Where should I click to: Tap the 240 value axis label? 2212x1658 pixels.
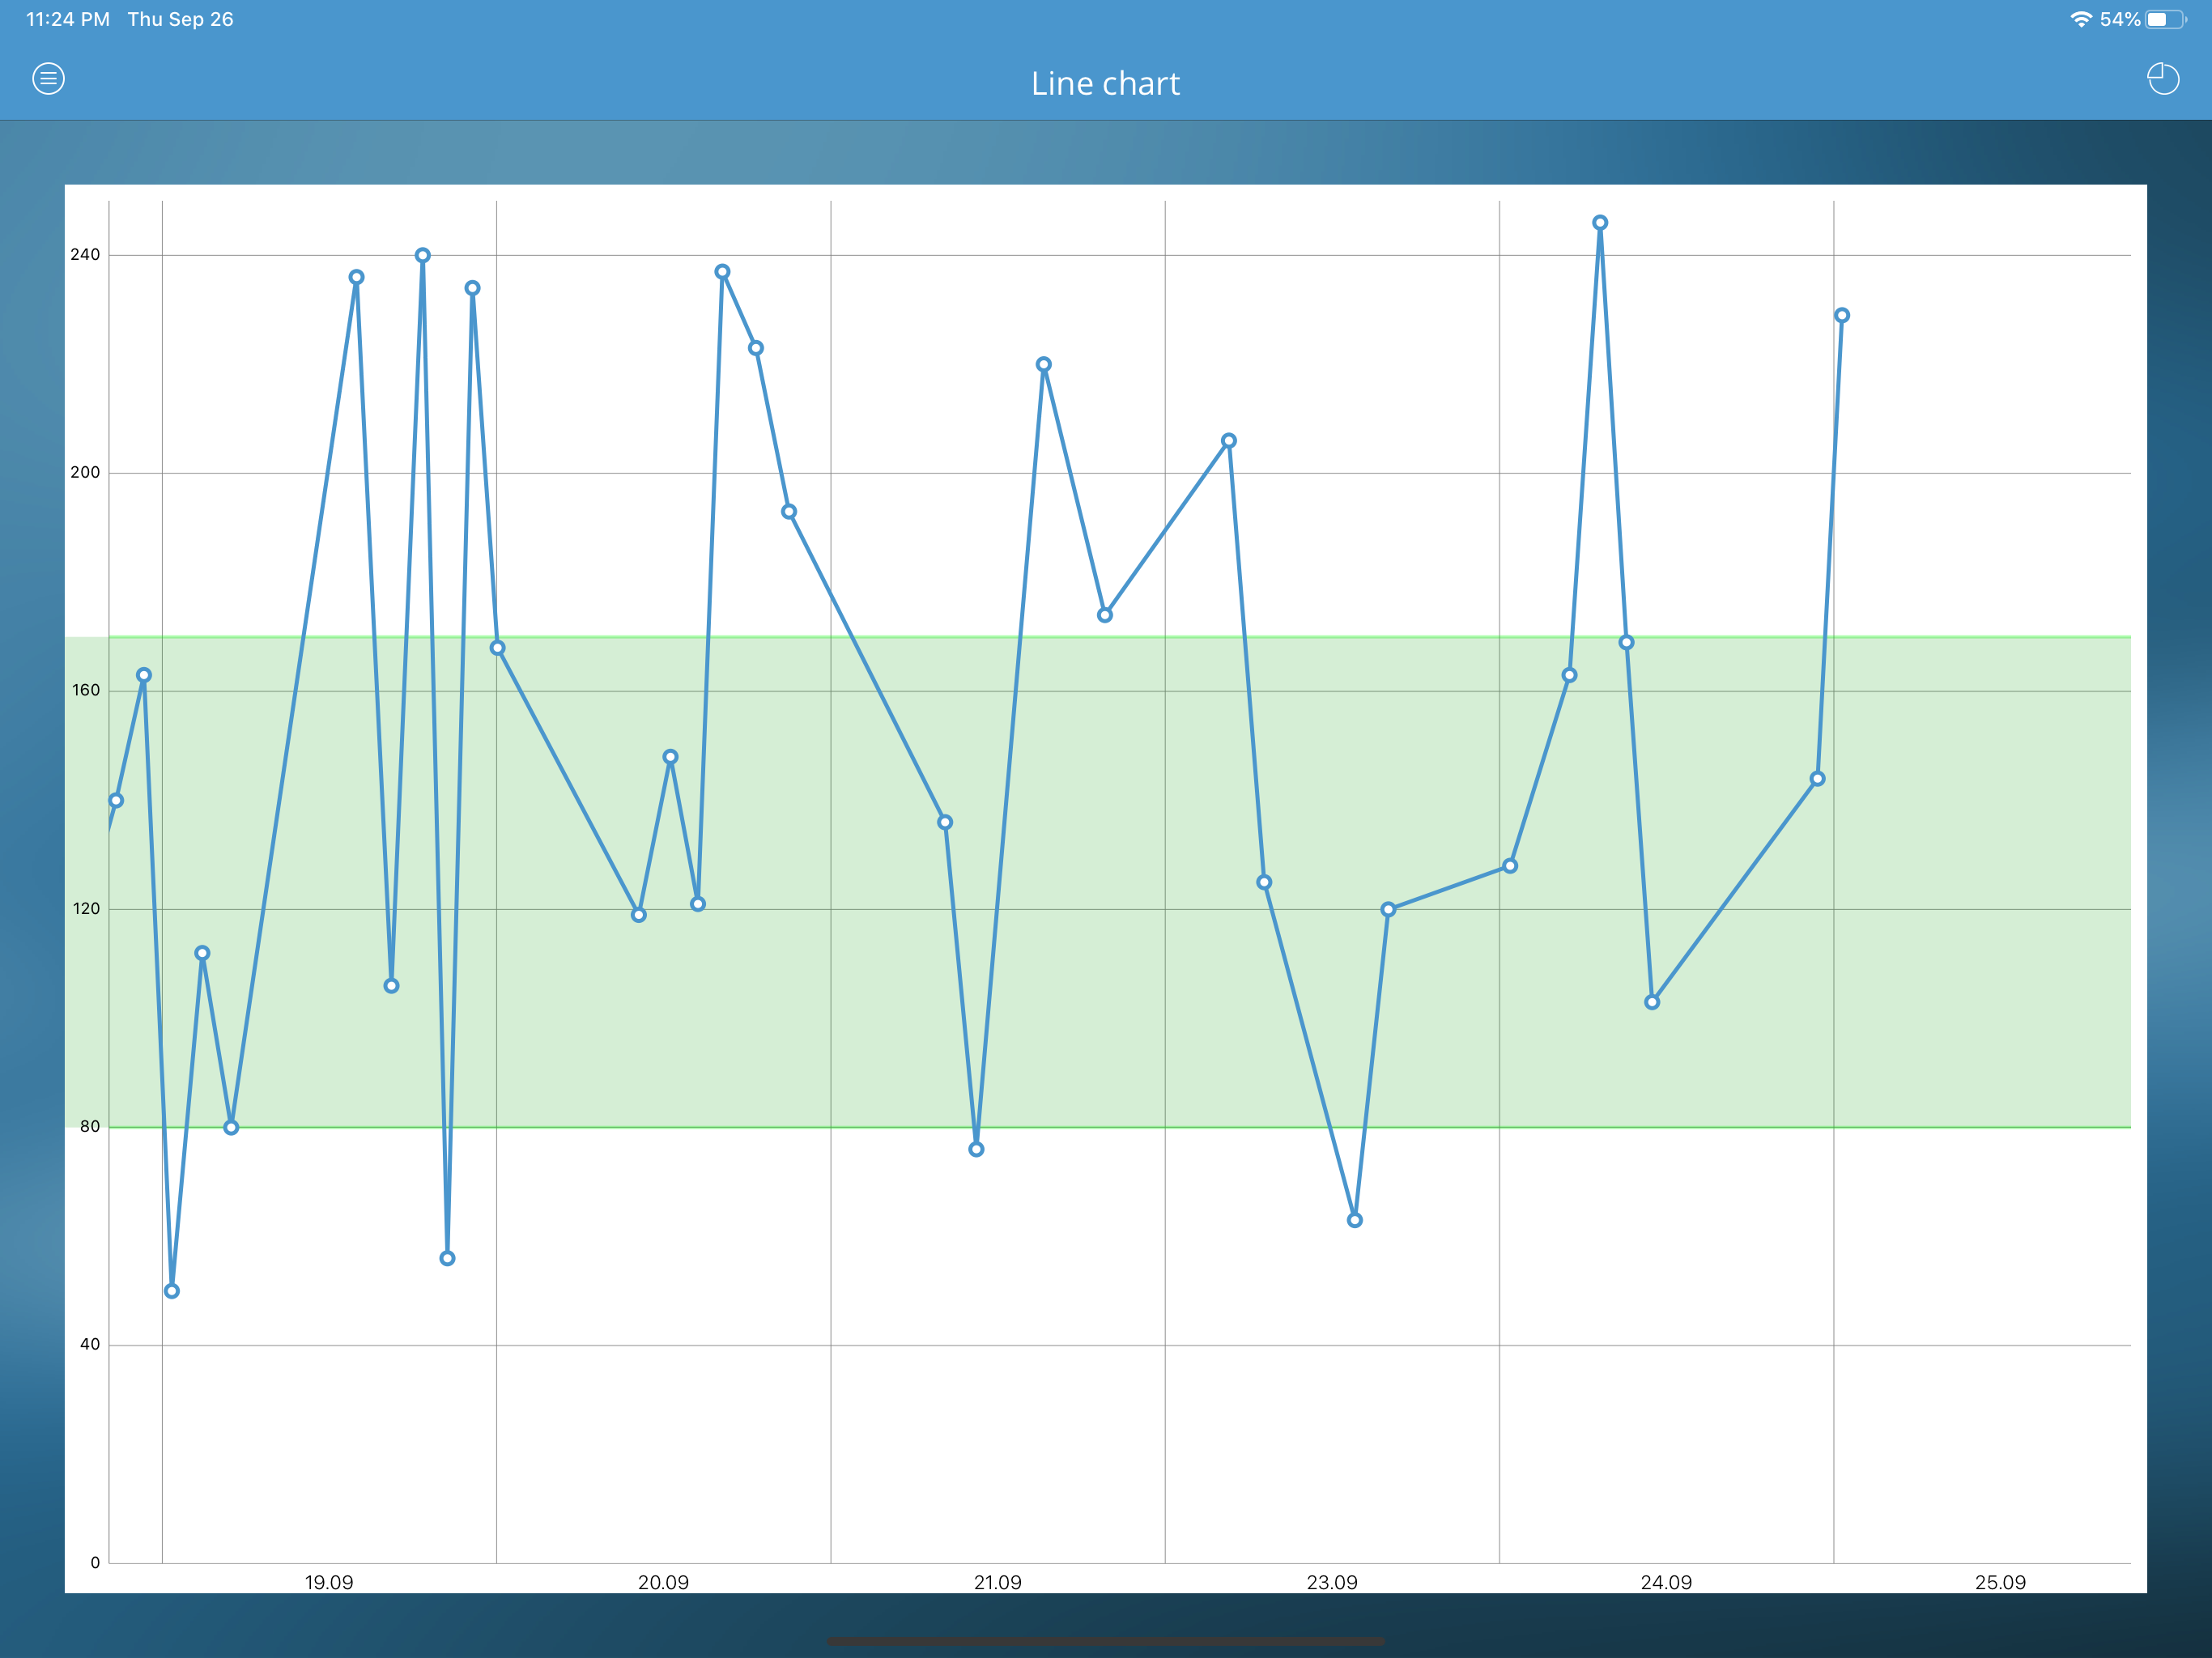click(85, 255)
